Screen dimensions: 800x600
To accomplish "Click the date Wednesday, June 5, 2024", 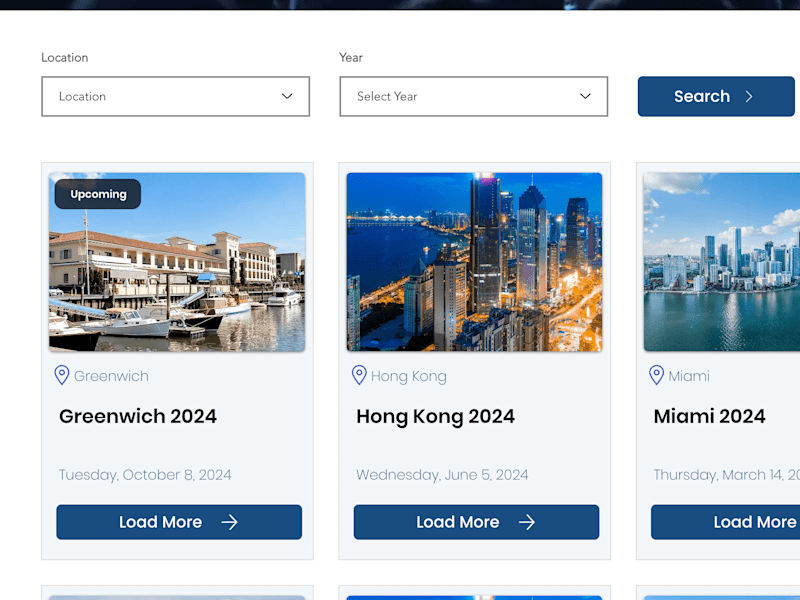I will click(x=442, y=475).
